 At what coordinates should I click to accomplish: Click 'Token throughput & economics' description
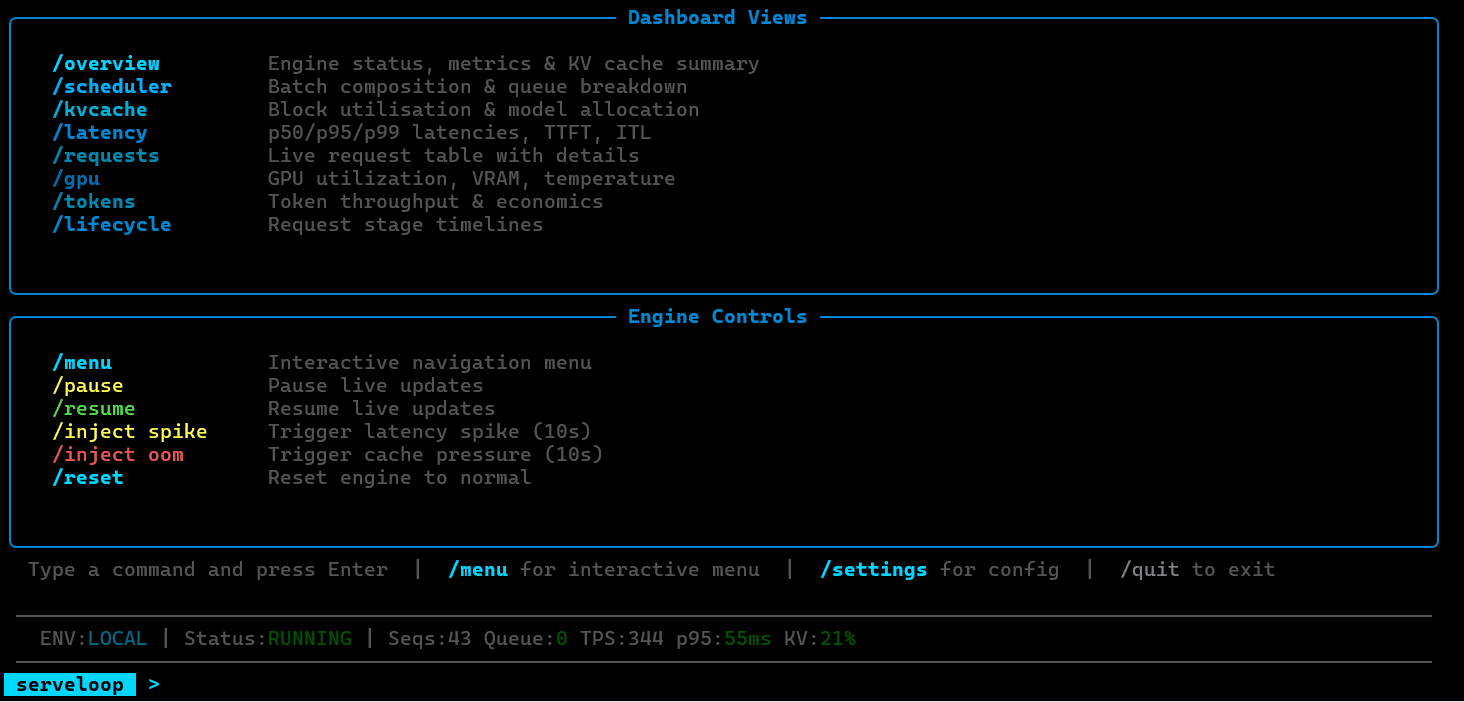click(436, 202)
